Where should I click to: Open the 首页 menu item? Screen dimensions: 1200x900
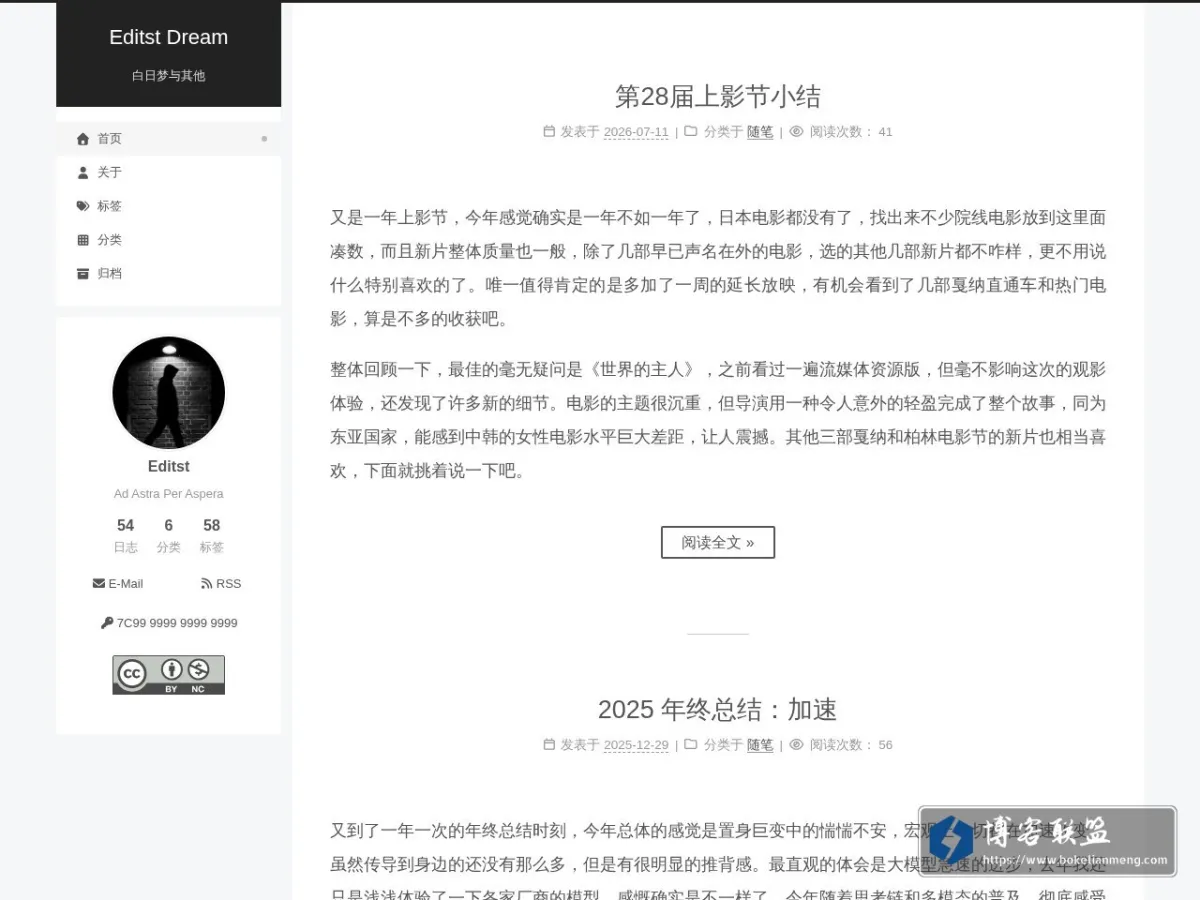point(168,139)
